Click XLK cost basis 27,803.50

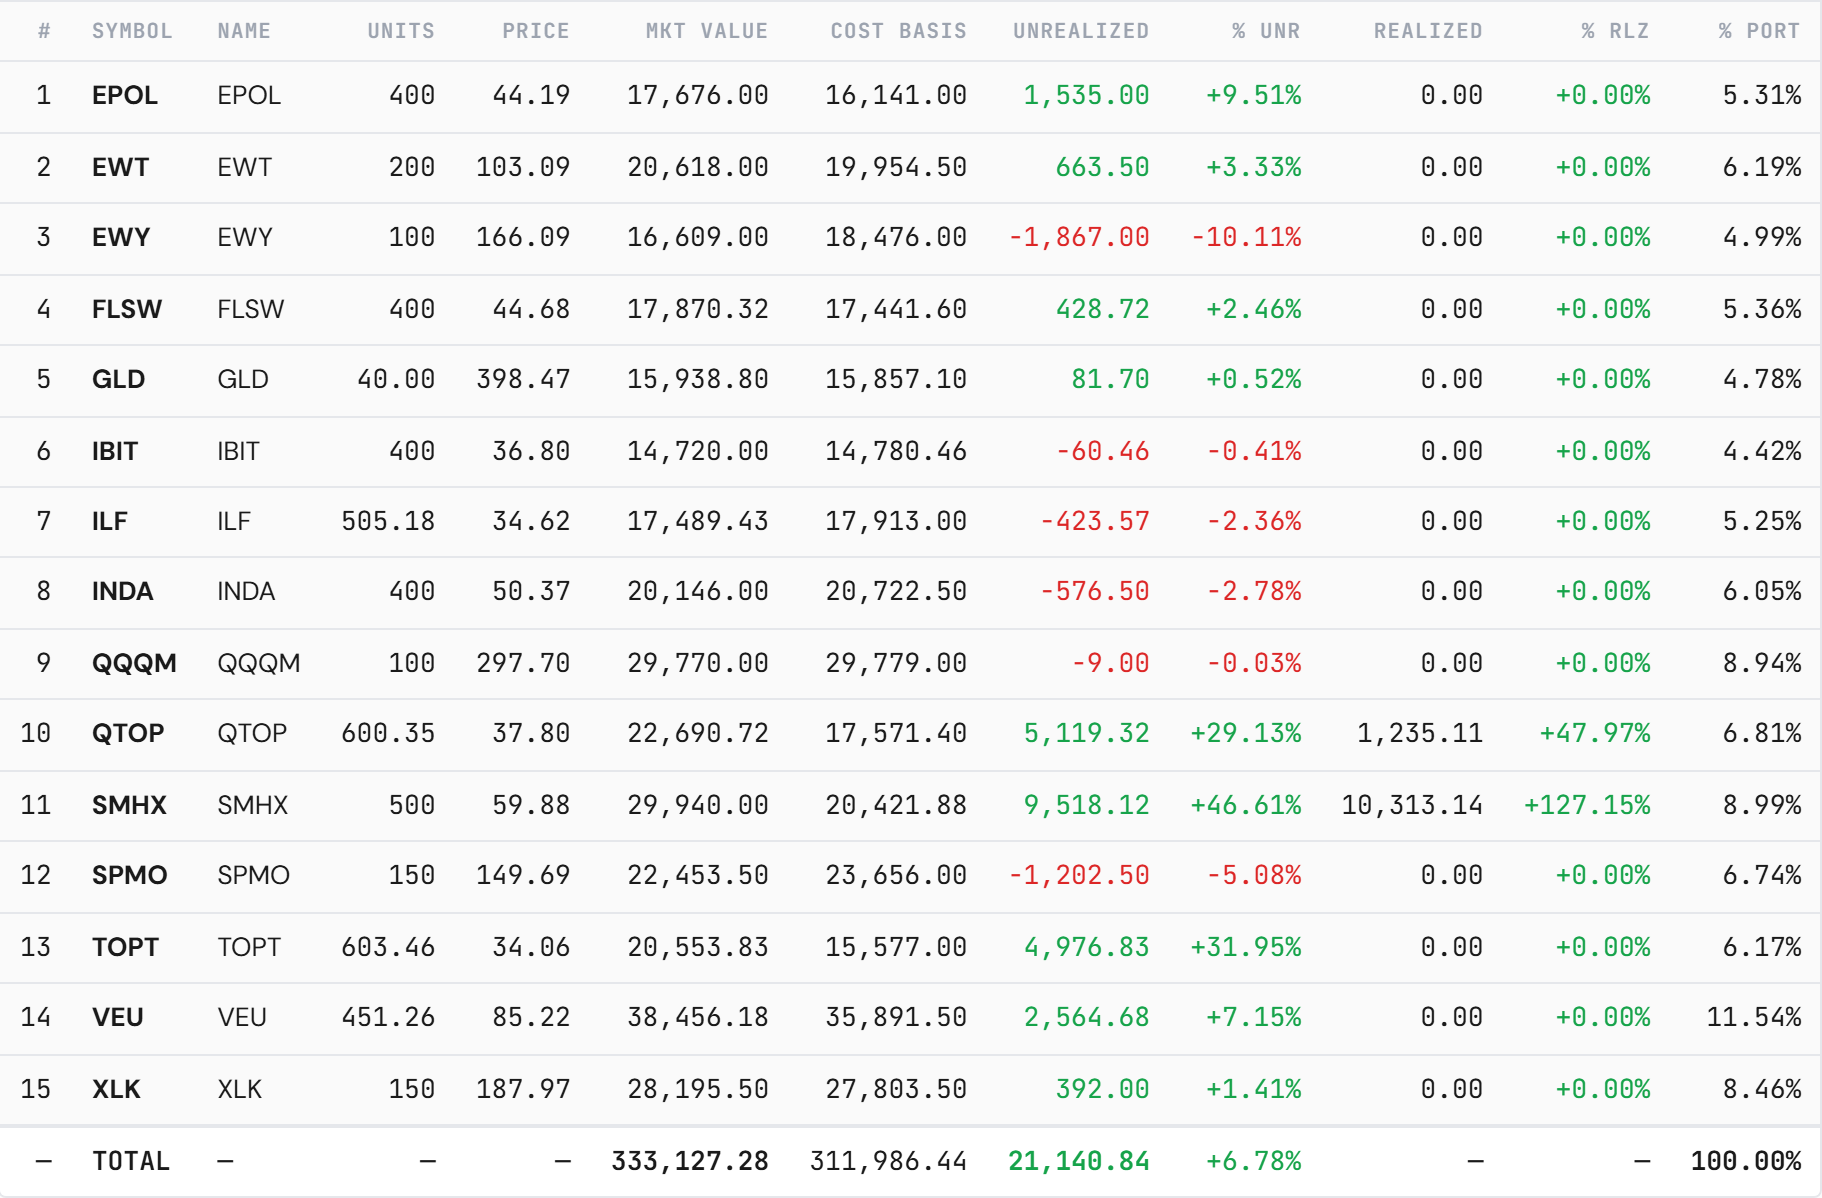point(896,1089)
